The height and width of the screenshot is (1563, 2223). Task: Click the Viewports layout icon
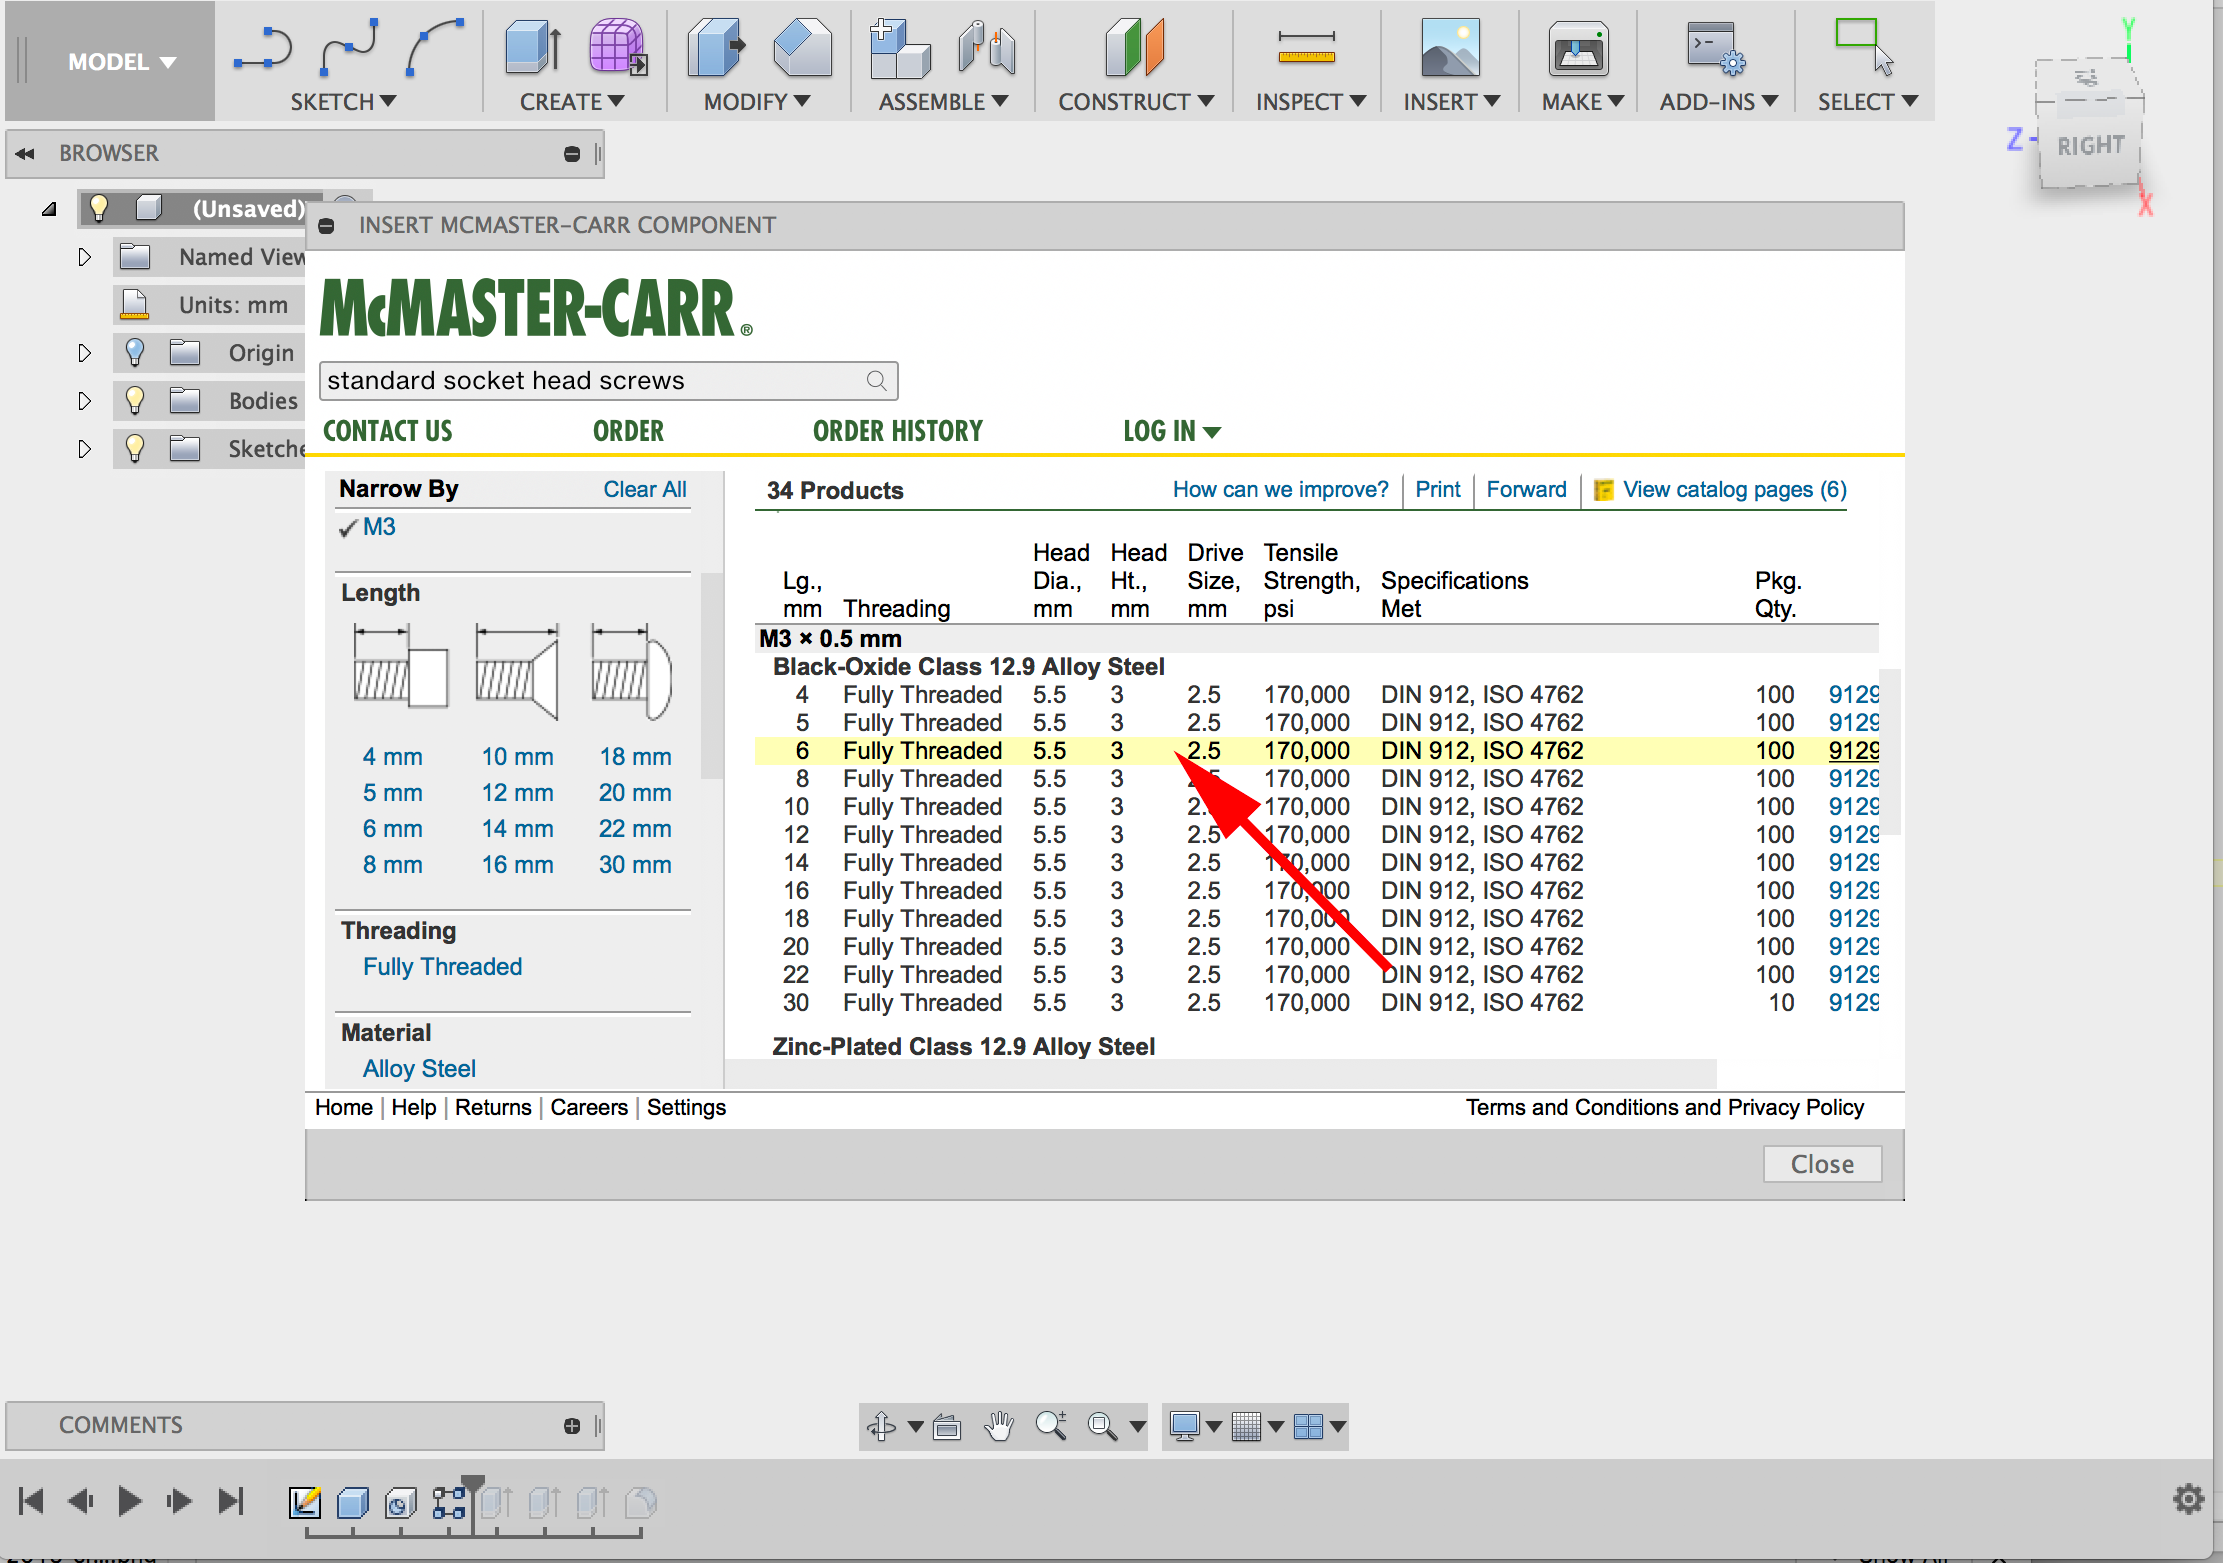tap(1308, 1426)
